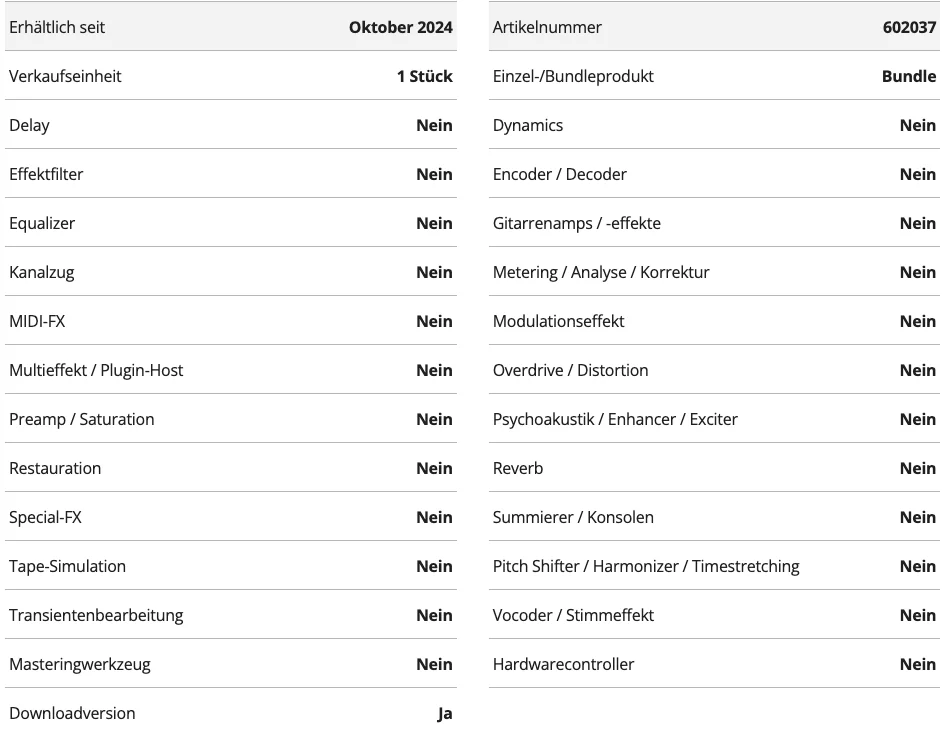Click the Delay property label
This screenshot has height=742, width=947.
coord(30,126)
